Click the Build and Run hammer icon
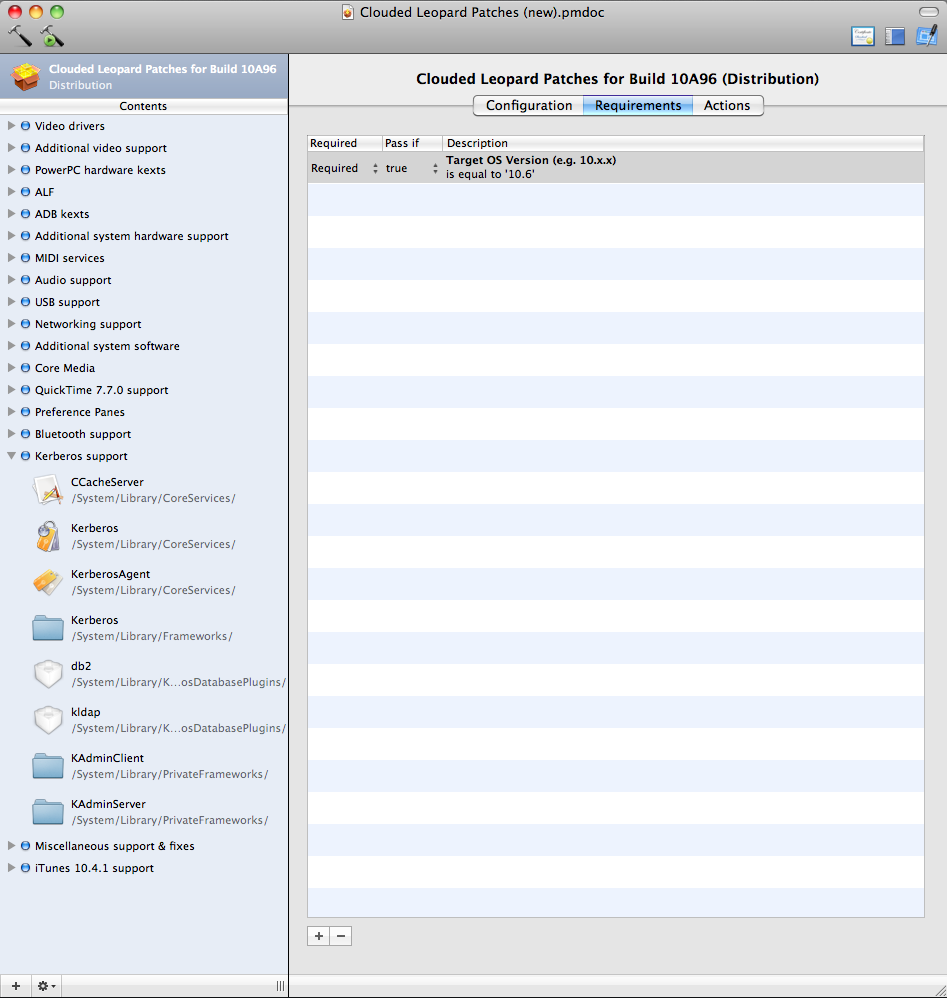947x998 pixels. point(52,36)
